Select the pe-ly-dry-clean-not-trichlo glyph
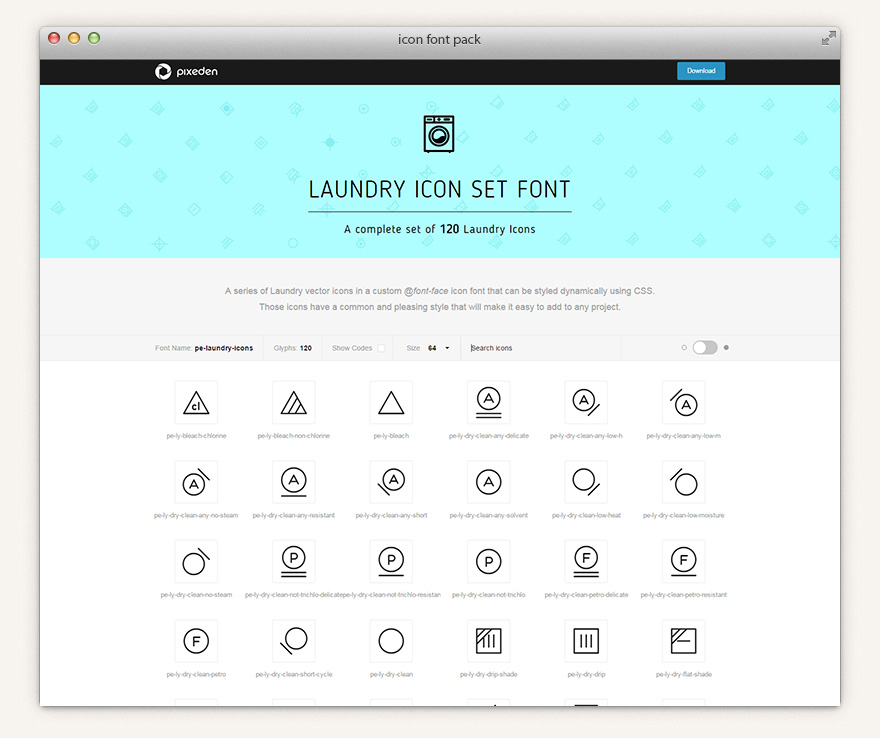 [488, 561]
